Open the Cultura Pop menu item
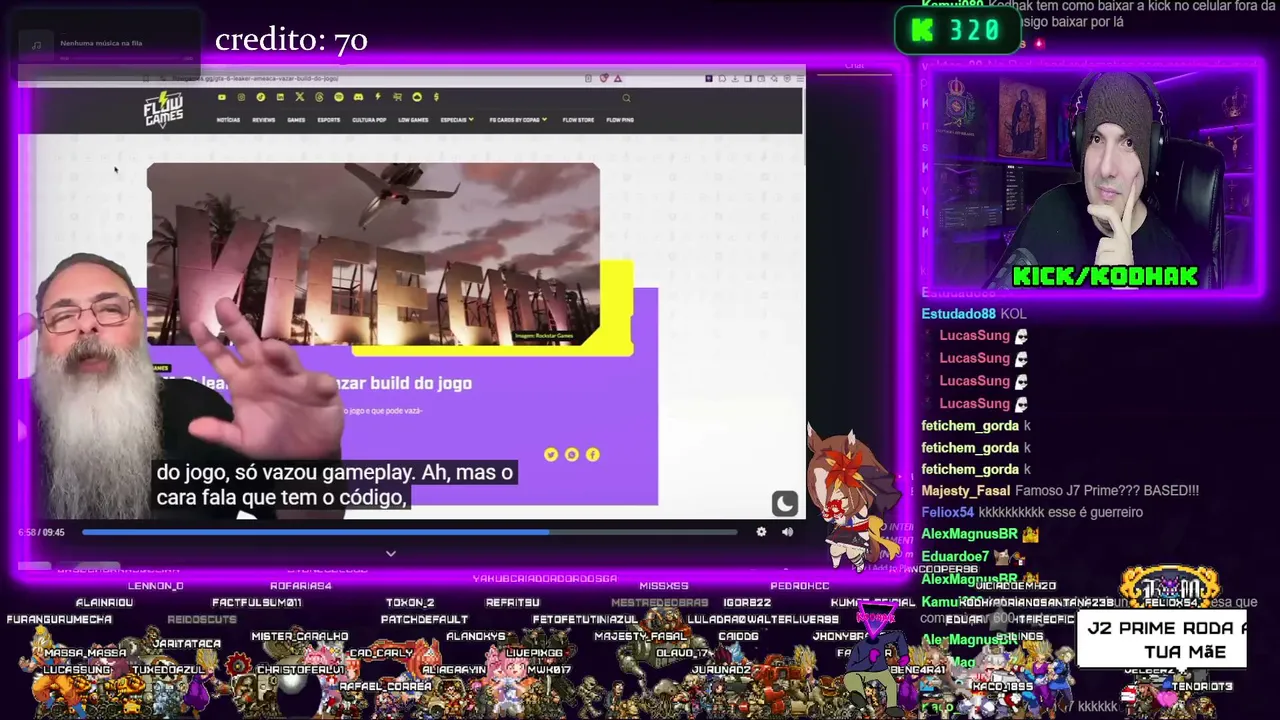This screenshot has width=1280, height=720. 369,120
